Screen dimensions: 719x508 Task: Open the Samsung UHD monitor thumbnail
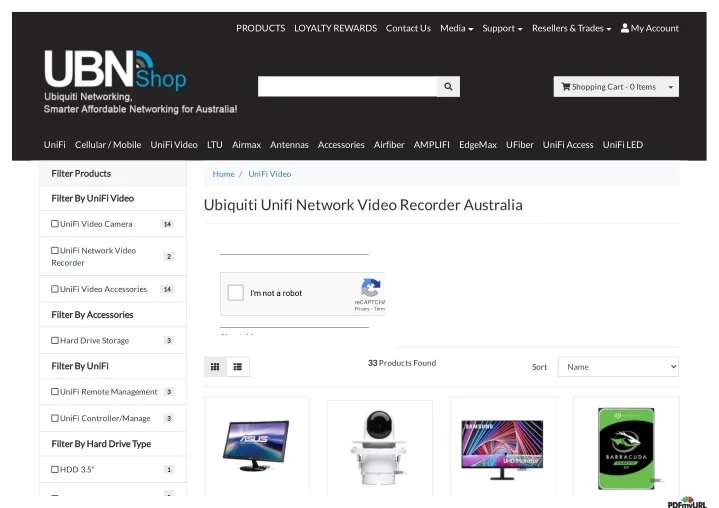(503, 449)
